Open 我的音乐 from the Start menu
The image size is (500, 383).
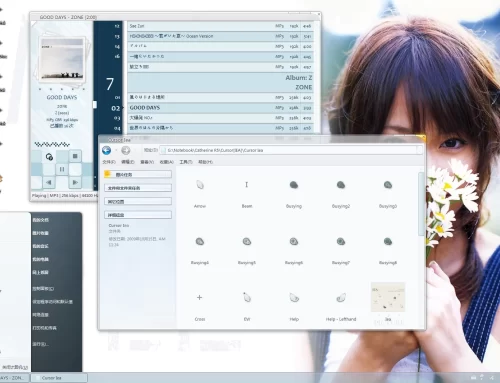(41, 246)
